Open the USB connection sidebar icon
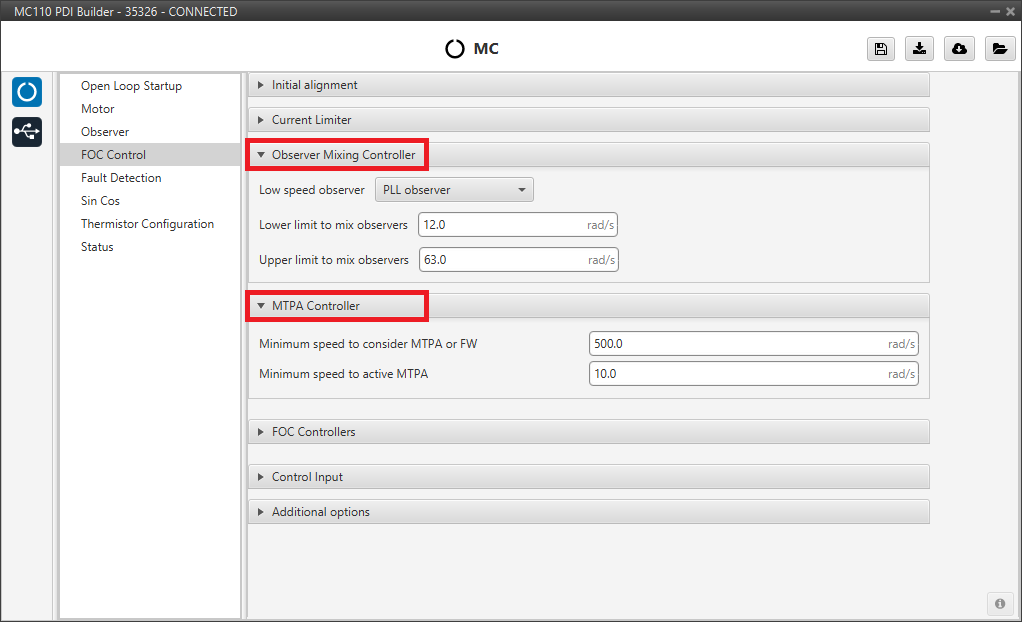Screen dimensions: 1022x622 (27, 132)
